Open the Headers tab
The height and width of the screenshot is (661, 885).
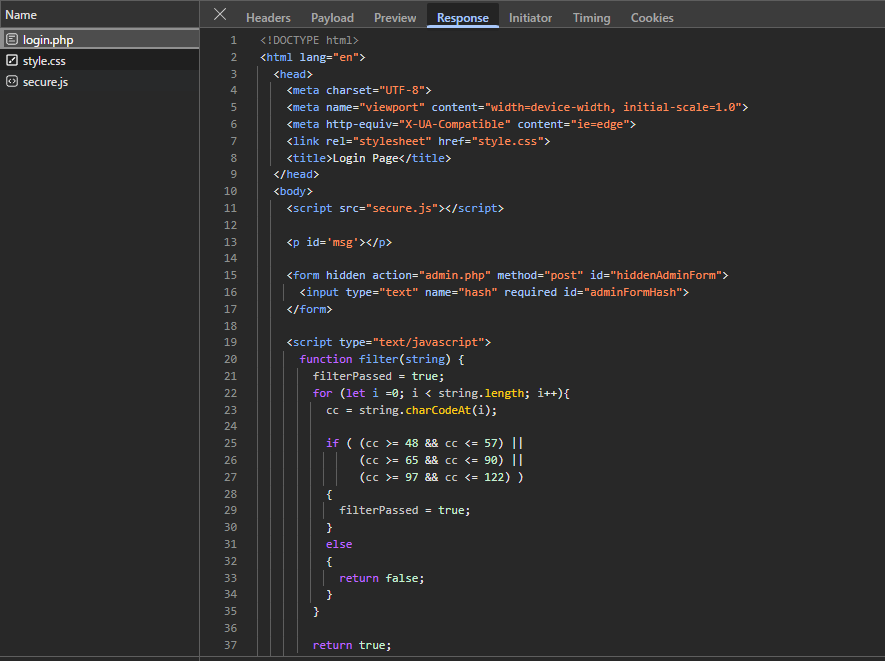coord(268,18)
